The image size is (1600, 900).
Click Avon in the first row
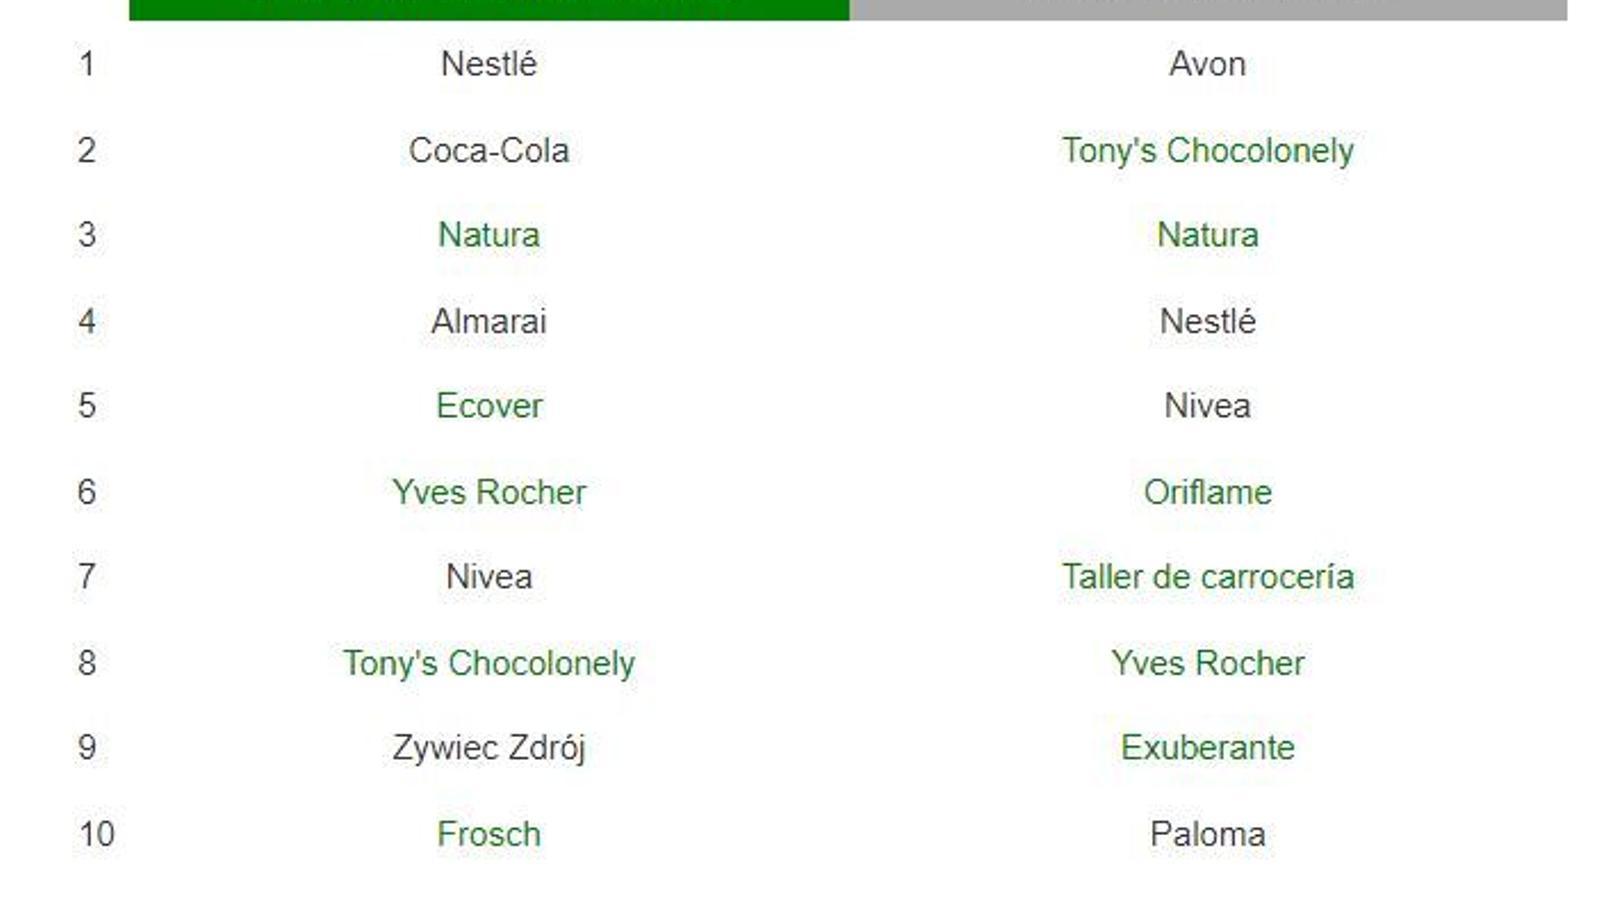1207,64
